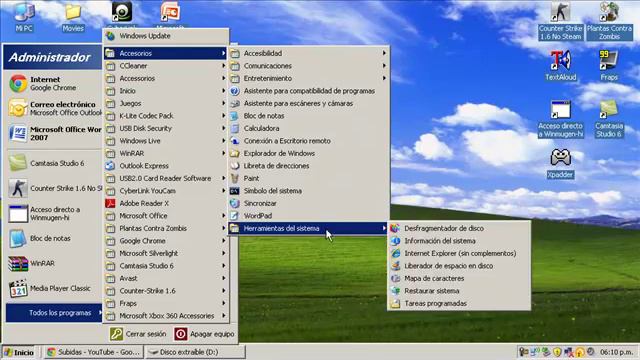Open Información del sistema
The width and height of the screenshot is (640, 360).
click(459, 241)
